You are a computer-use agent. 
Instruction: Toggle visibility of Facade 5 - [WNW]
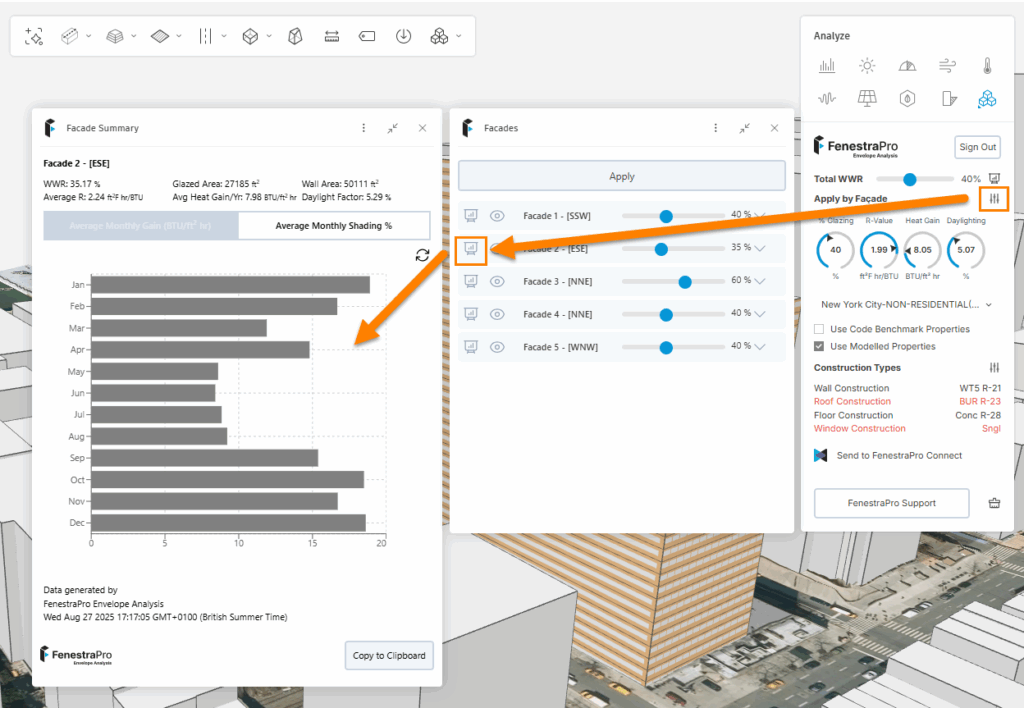pos(497,347)
